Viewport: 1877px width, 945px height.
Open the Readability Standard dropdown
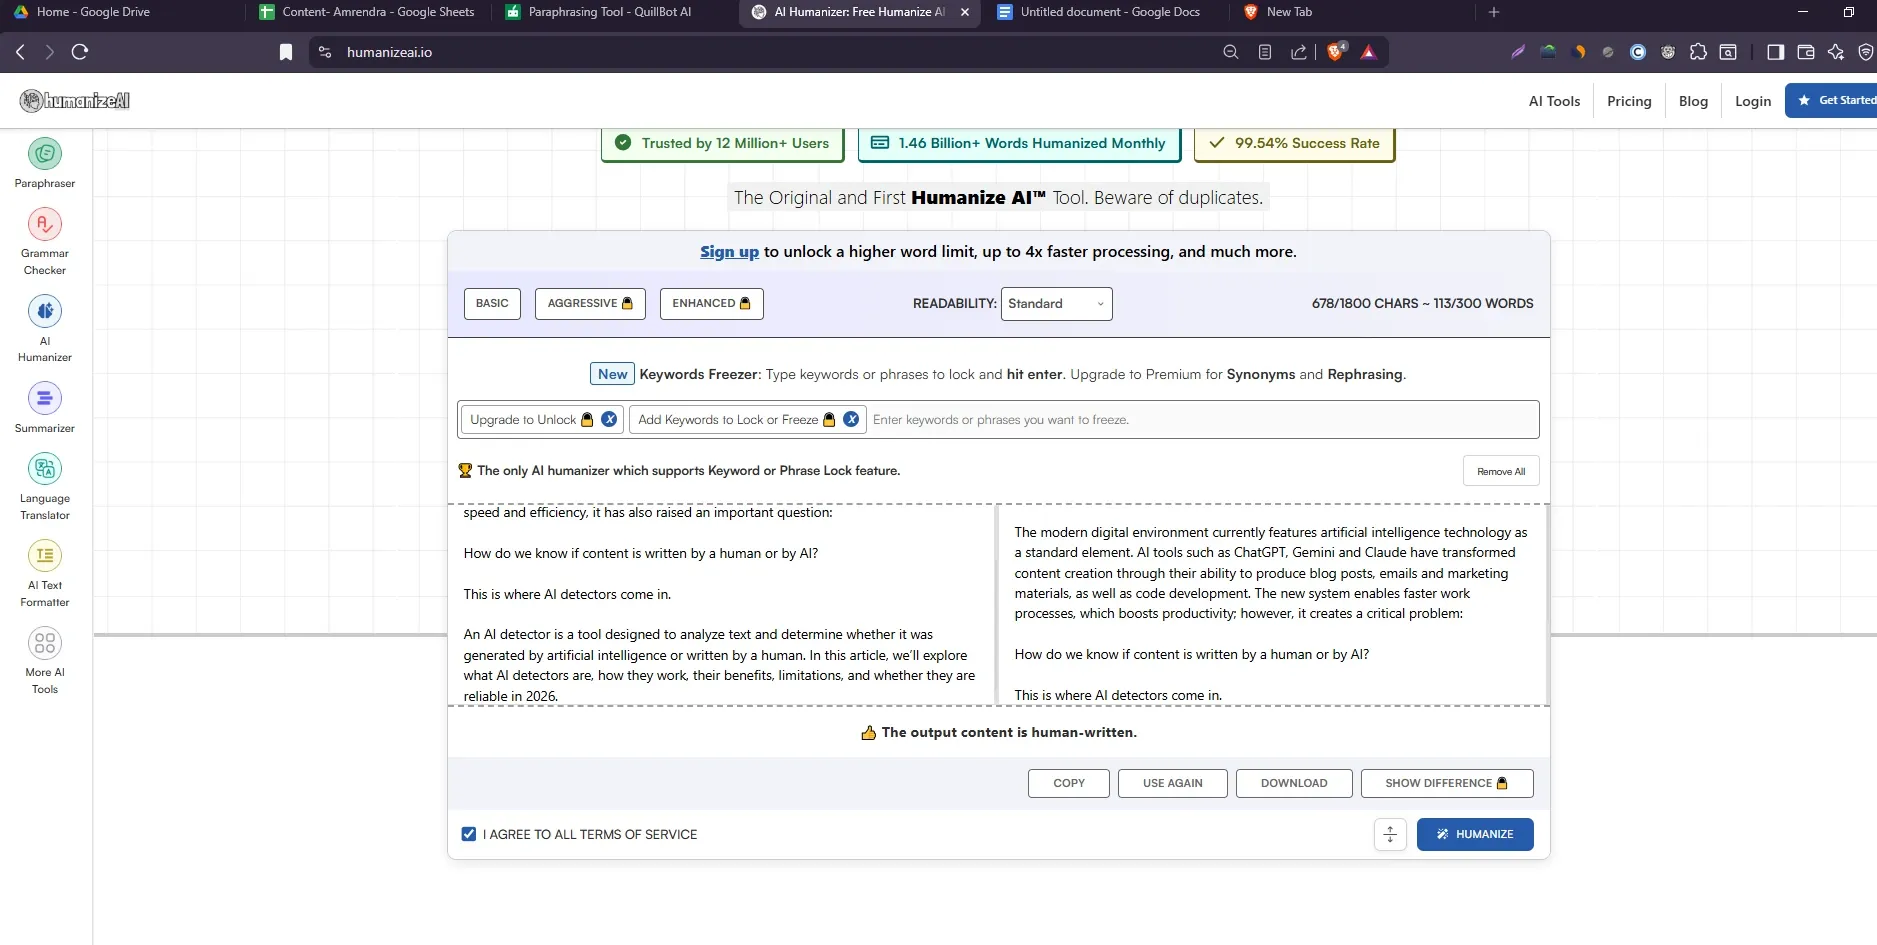(x=1056, y=304)
